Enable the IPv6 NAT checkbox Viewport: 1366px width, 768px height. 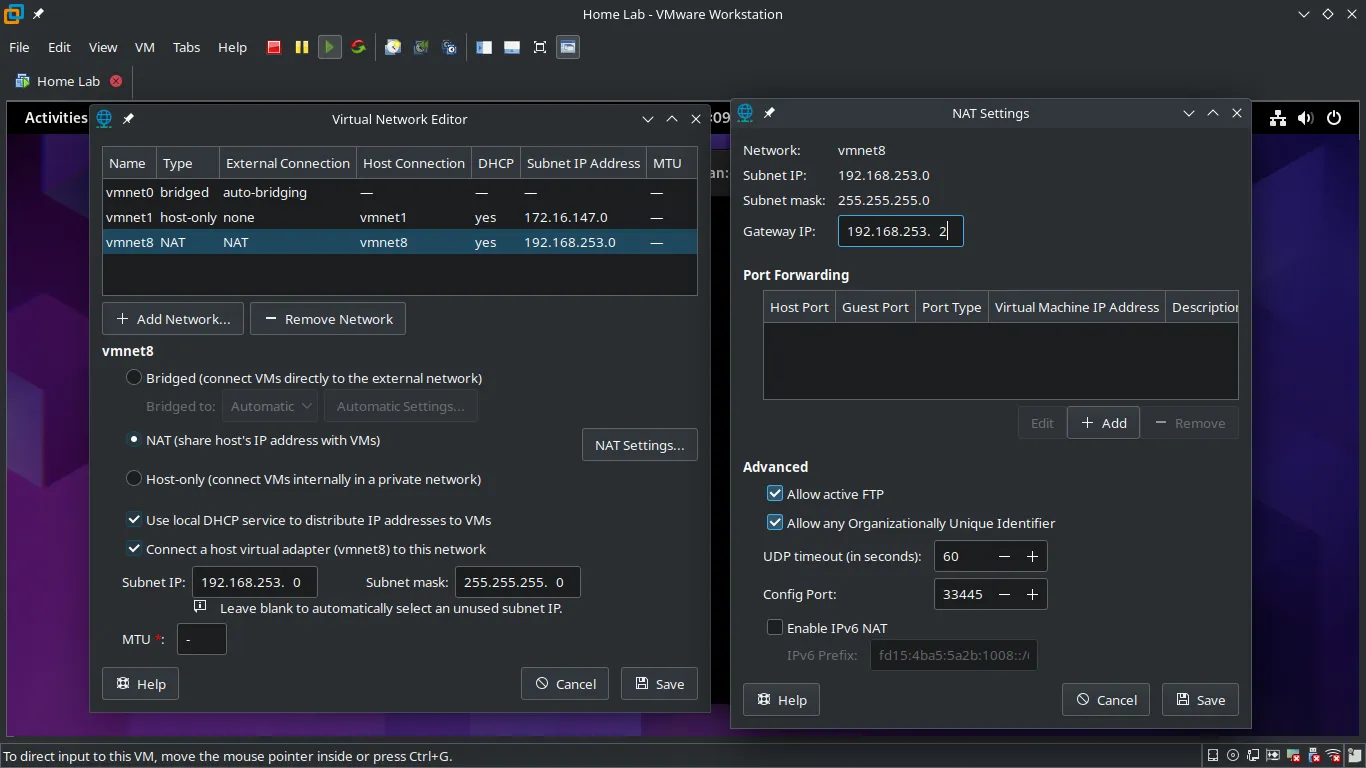coord(775,628)
